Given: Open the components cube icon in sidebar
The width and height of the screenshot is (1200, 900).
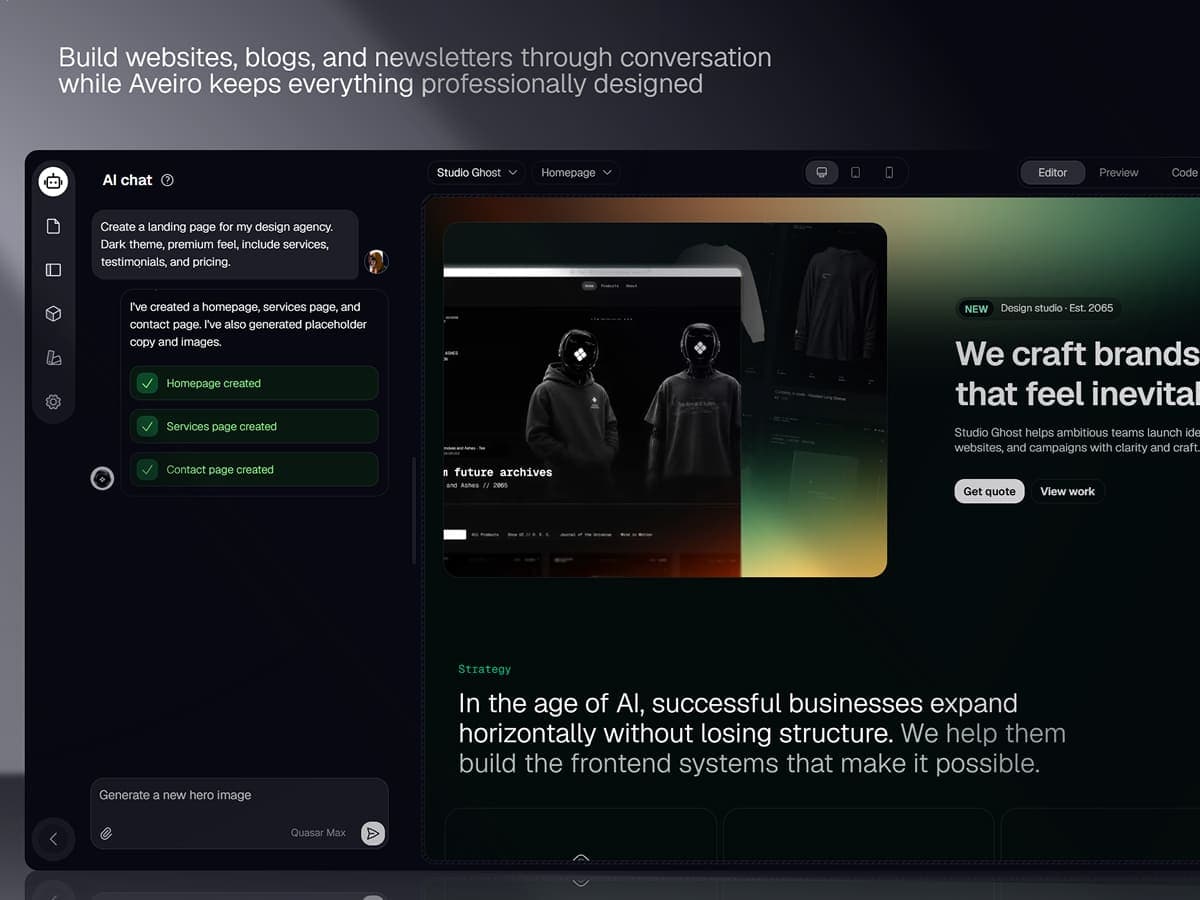Looking at the screenshot, I should coord(53,314).
